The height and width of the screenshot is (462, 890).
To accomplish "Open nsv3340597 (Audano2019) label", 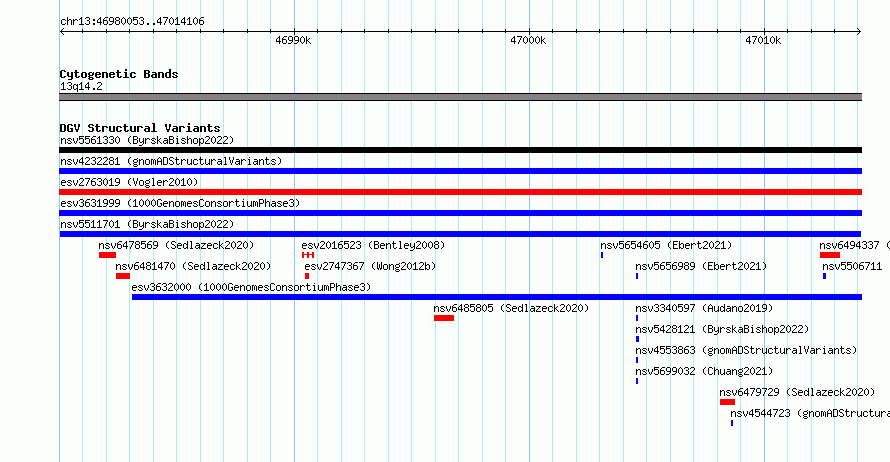I will (x=704, y=308).
